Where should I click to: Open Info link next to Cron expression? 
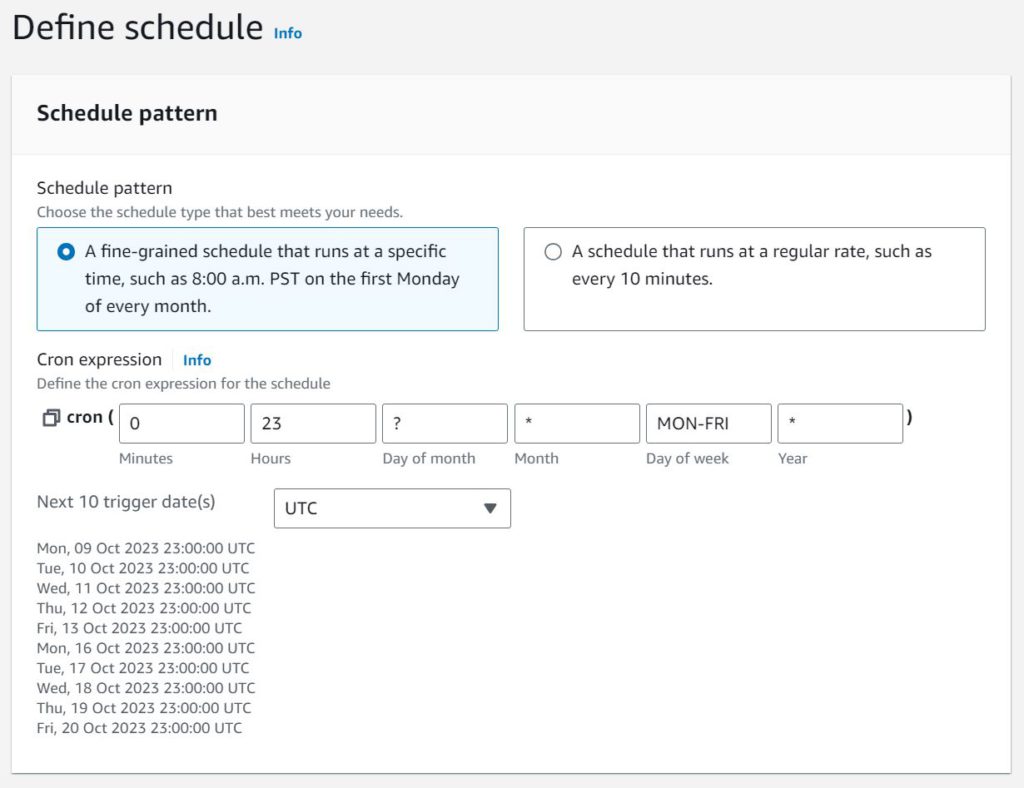pyautogui.click(x=197, y=360)
